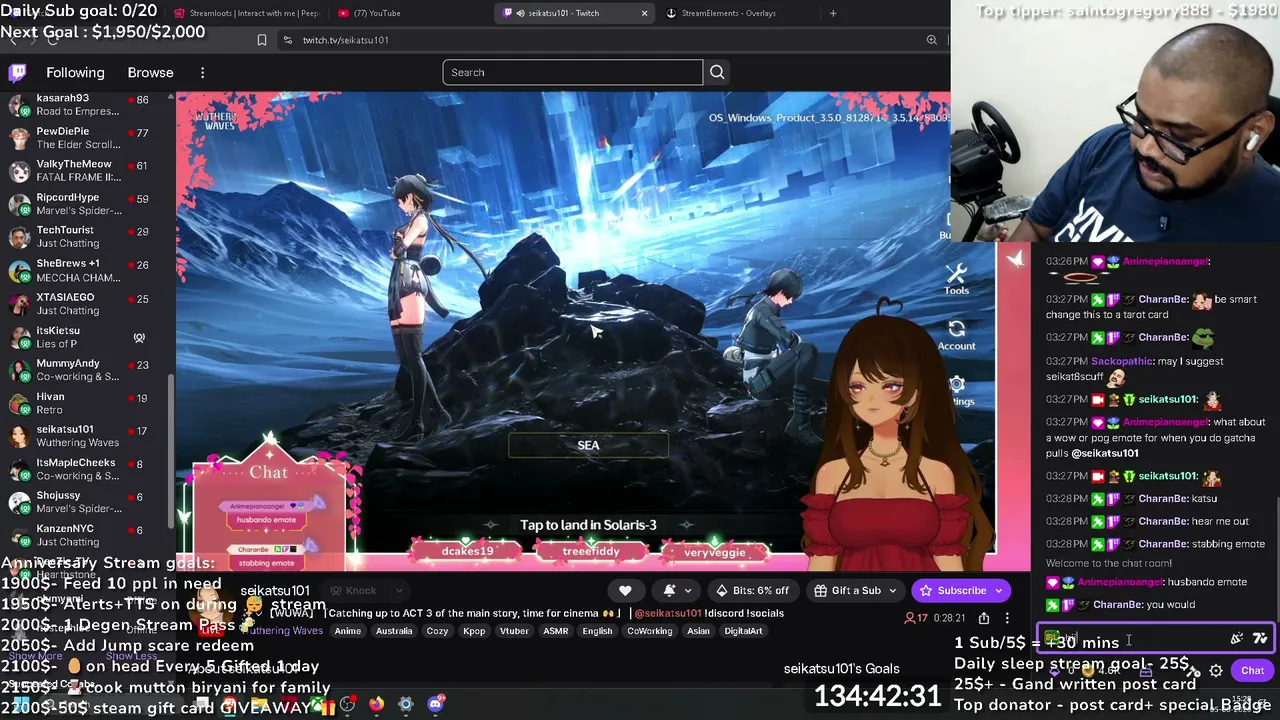
Task: Open the emote picker in chat input
Action: 1237,639
